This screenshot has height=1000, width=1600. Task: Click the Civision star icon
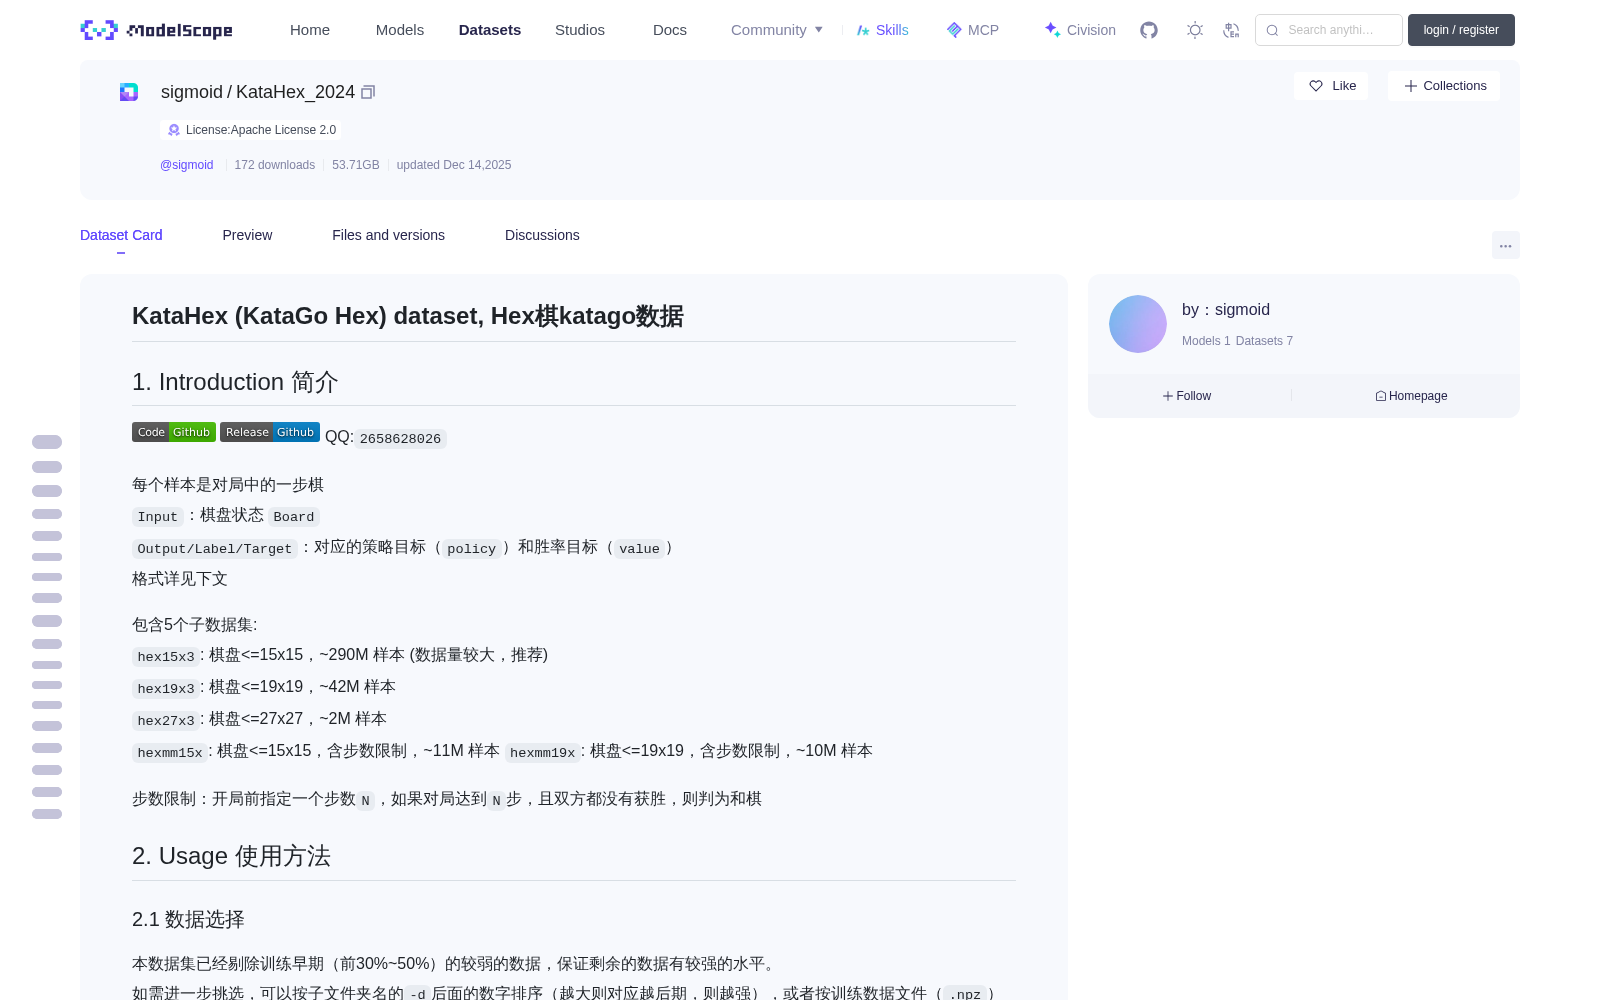click(x=1052, y=30)
